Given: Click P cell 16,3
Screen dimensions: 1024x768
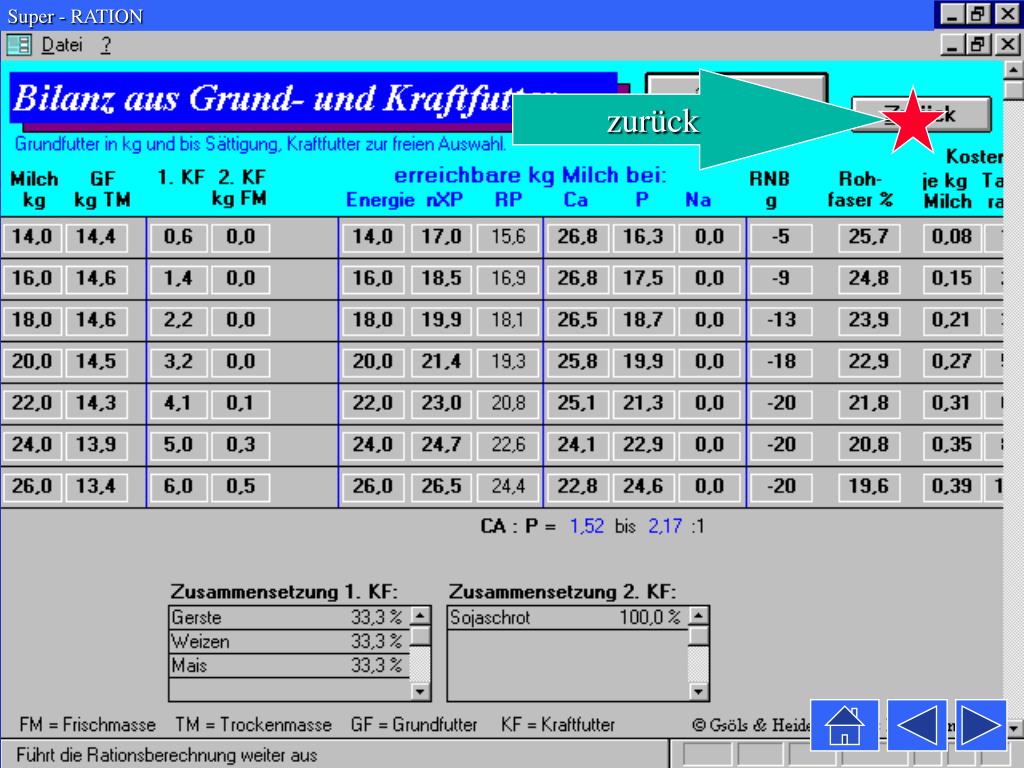Looking at the screenshot, I should pyautogui.click(x=643, y=236).
